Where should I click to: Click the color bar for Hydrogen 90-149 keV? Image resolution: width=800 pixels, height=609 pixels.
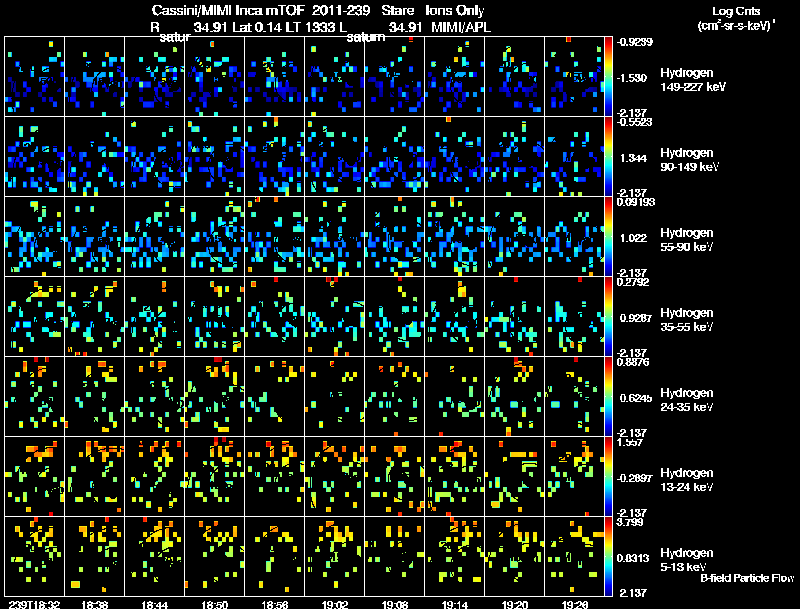coord(609,156)
